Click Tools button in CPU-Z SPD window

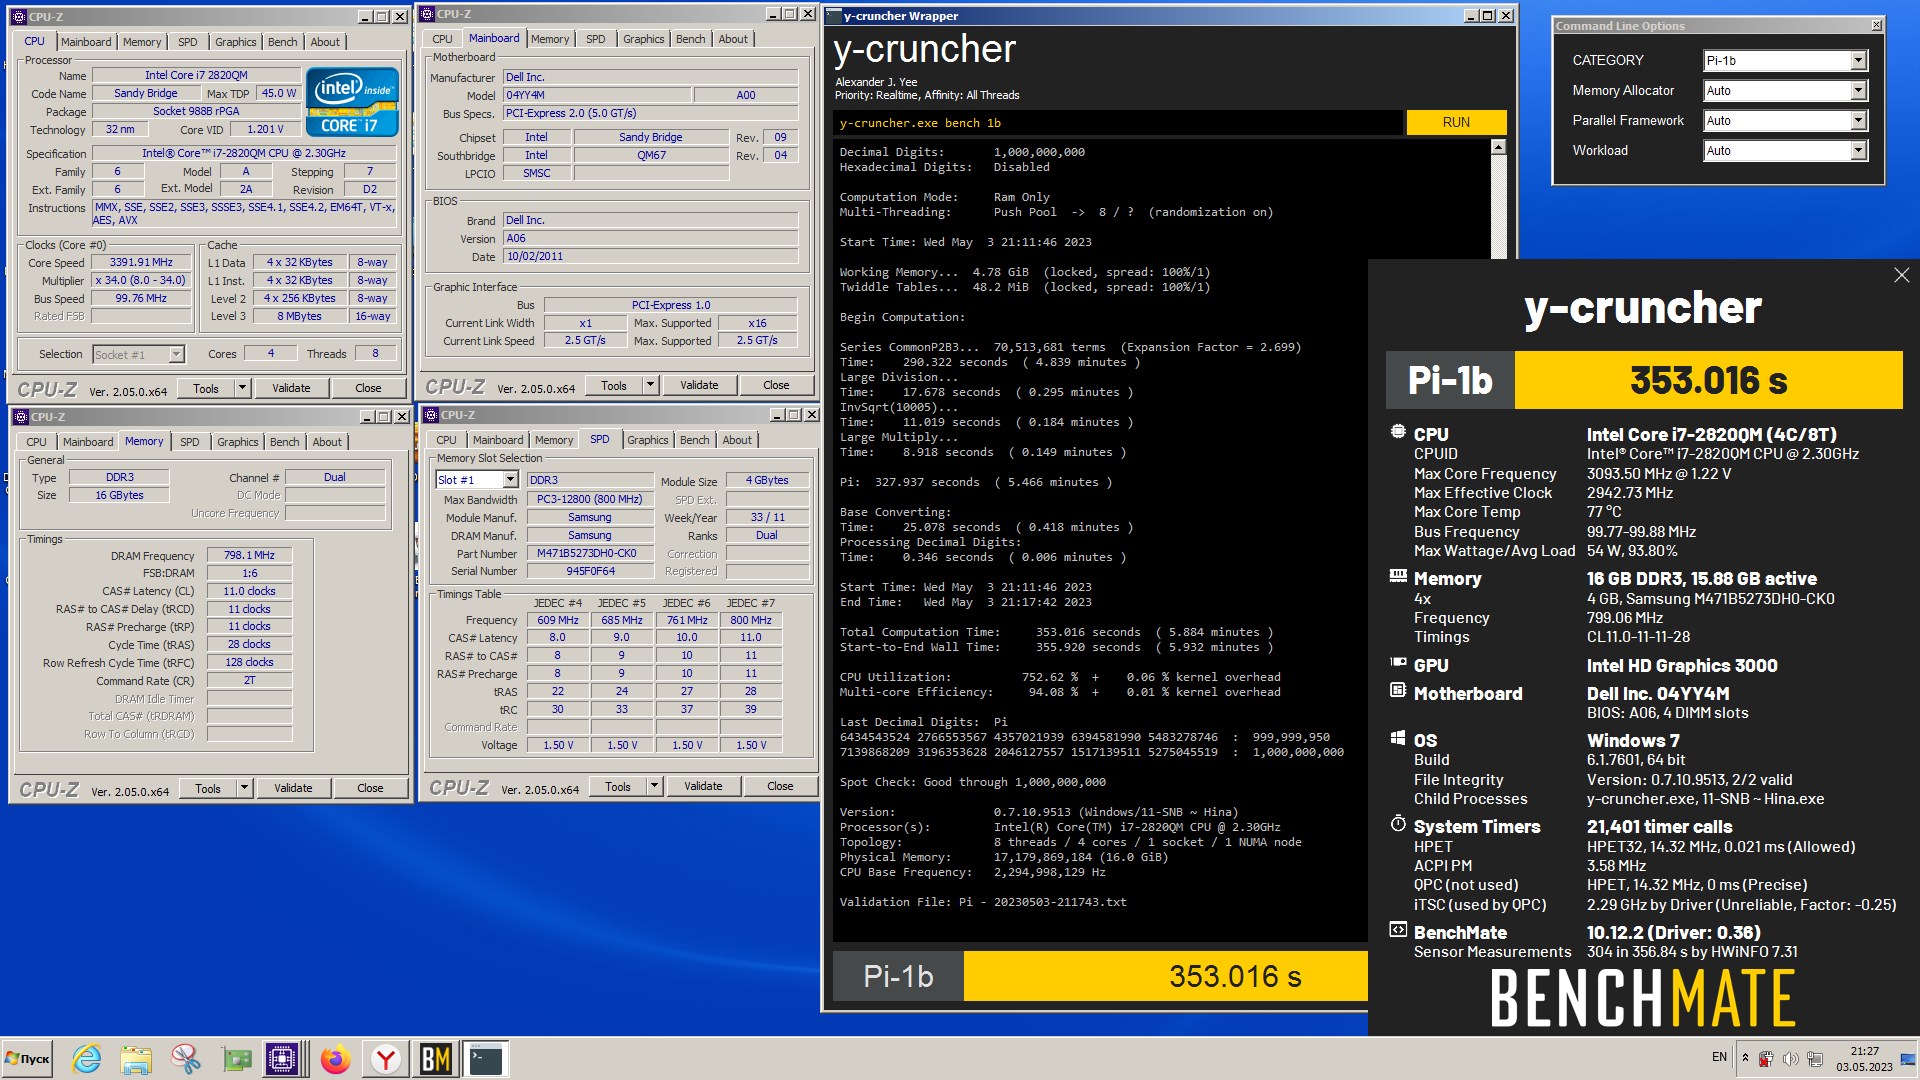618,786
